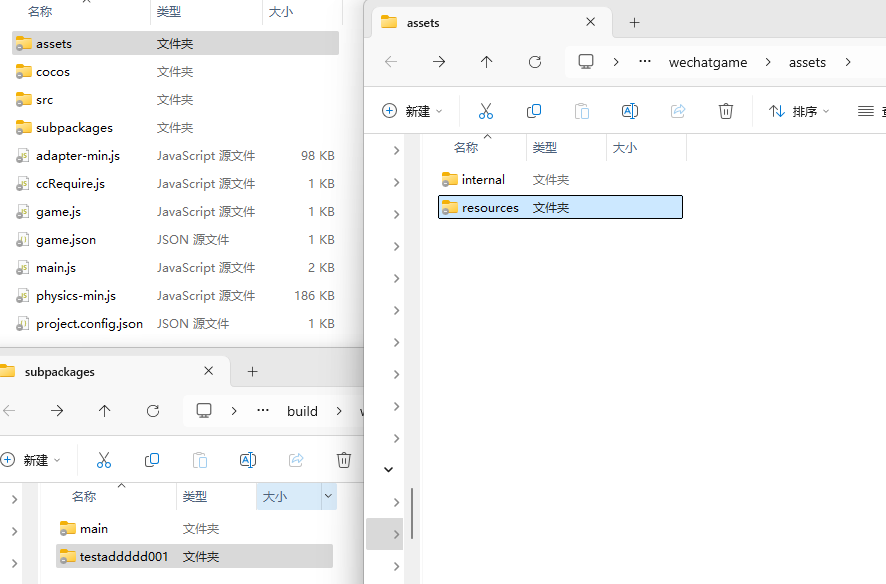
Task: Click the This PC monitor icon in assets address bar
Action: click(586, 62)
